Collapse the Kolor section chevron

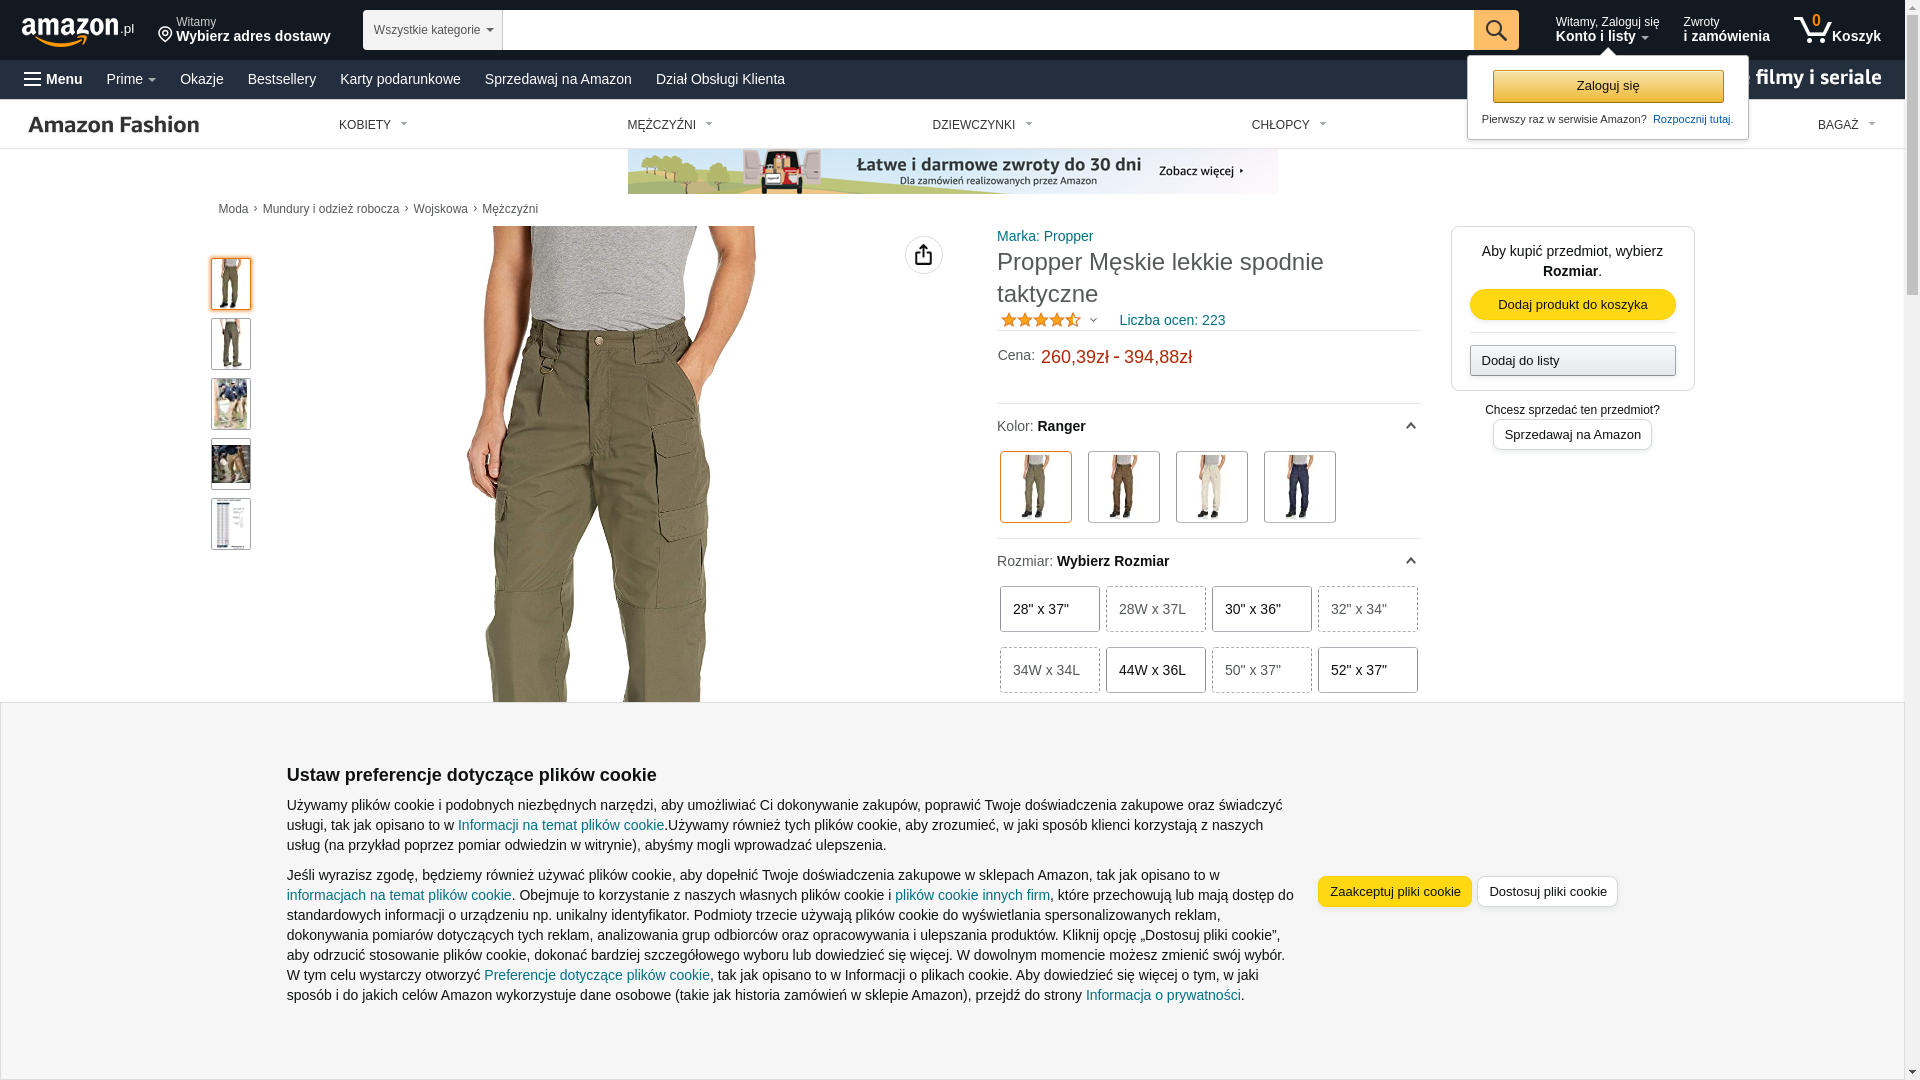[x=1411, y=426]
